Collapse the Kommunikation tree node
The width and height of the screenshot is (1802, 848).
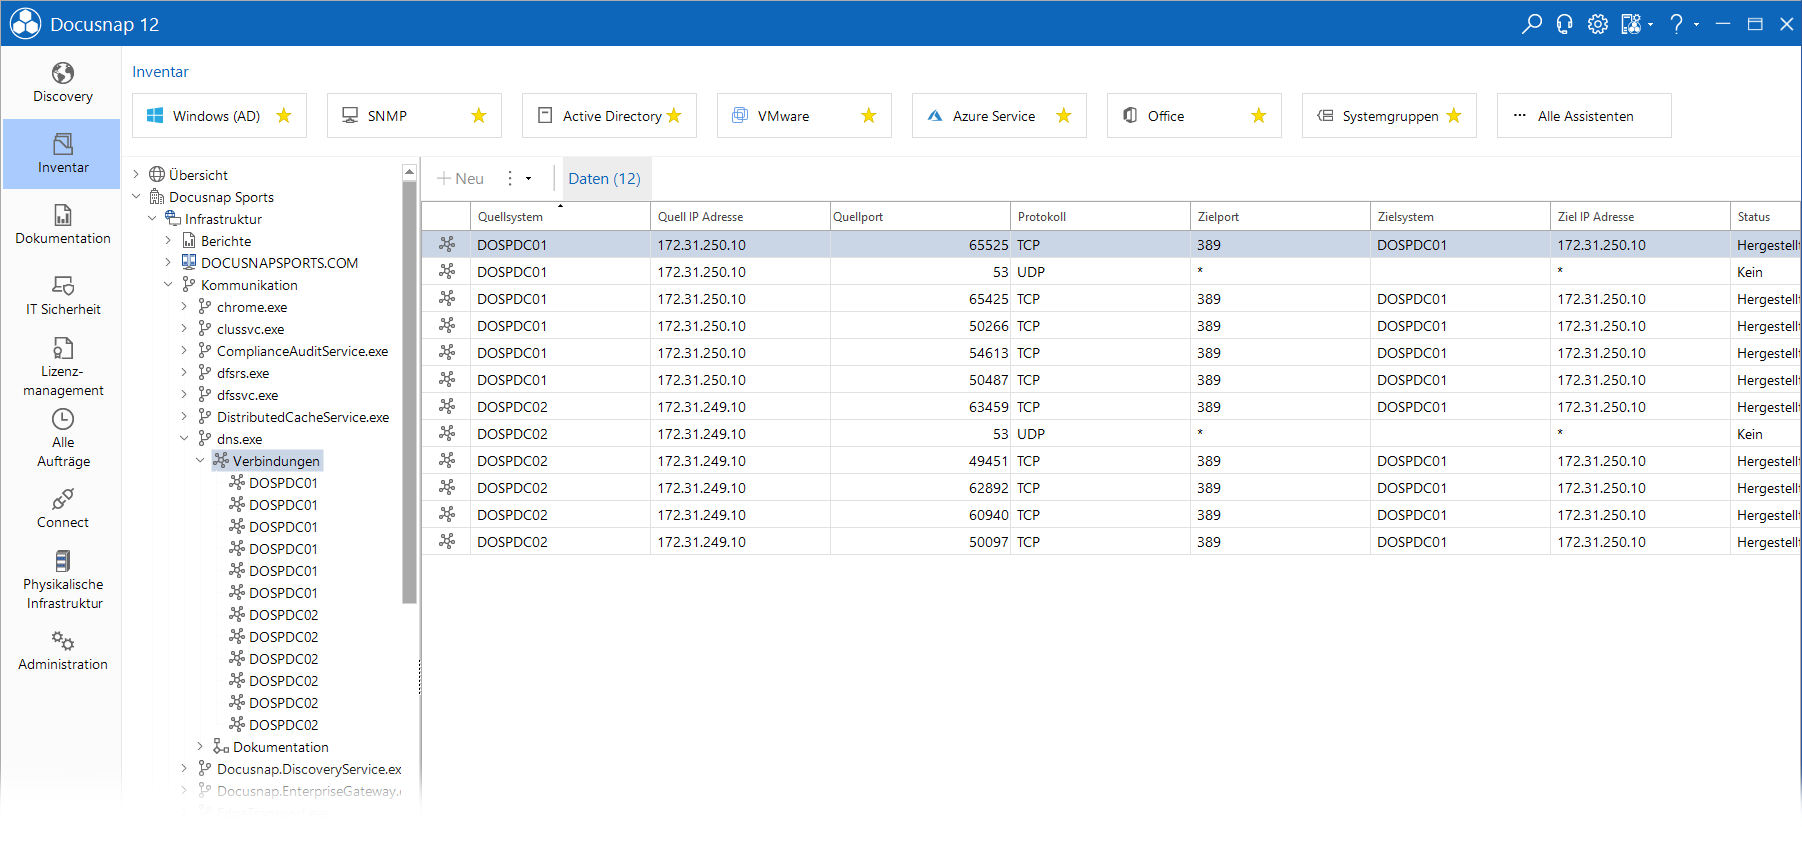coord(169,285)
